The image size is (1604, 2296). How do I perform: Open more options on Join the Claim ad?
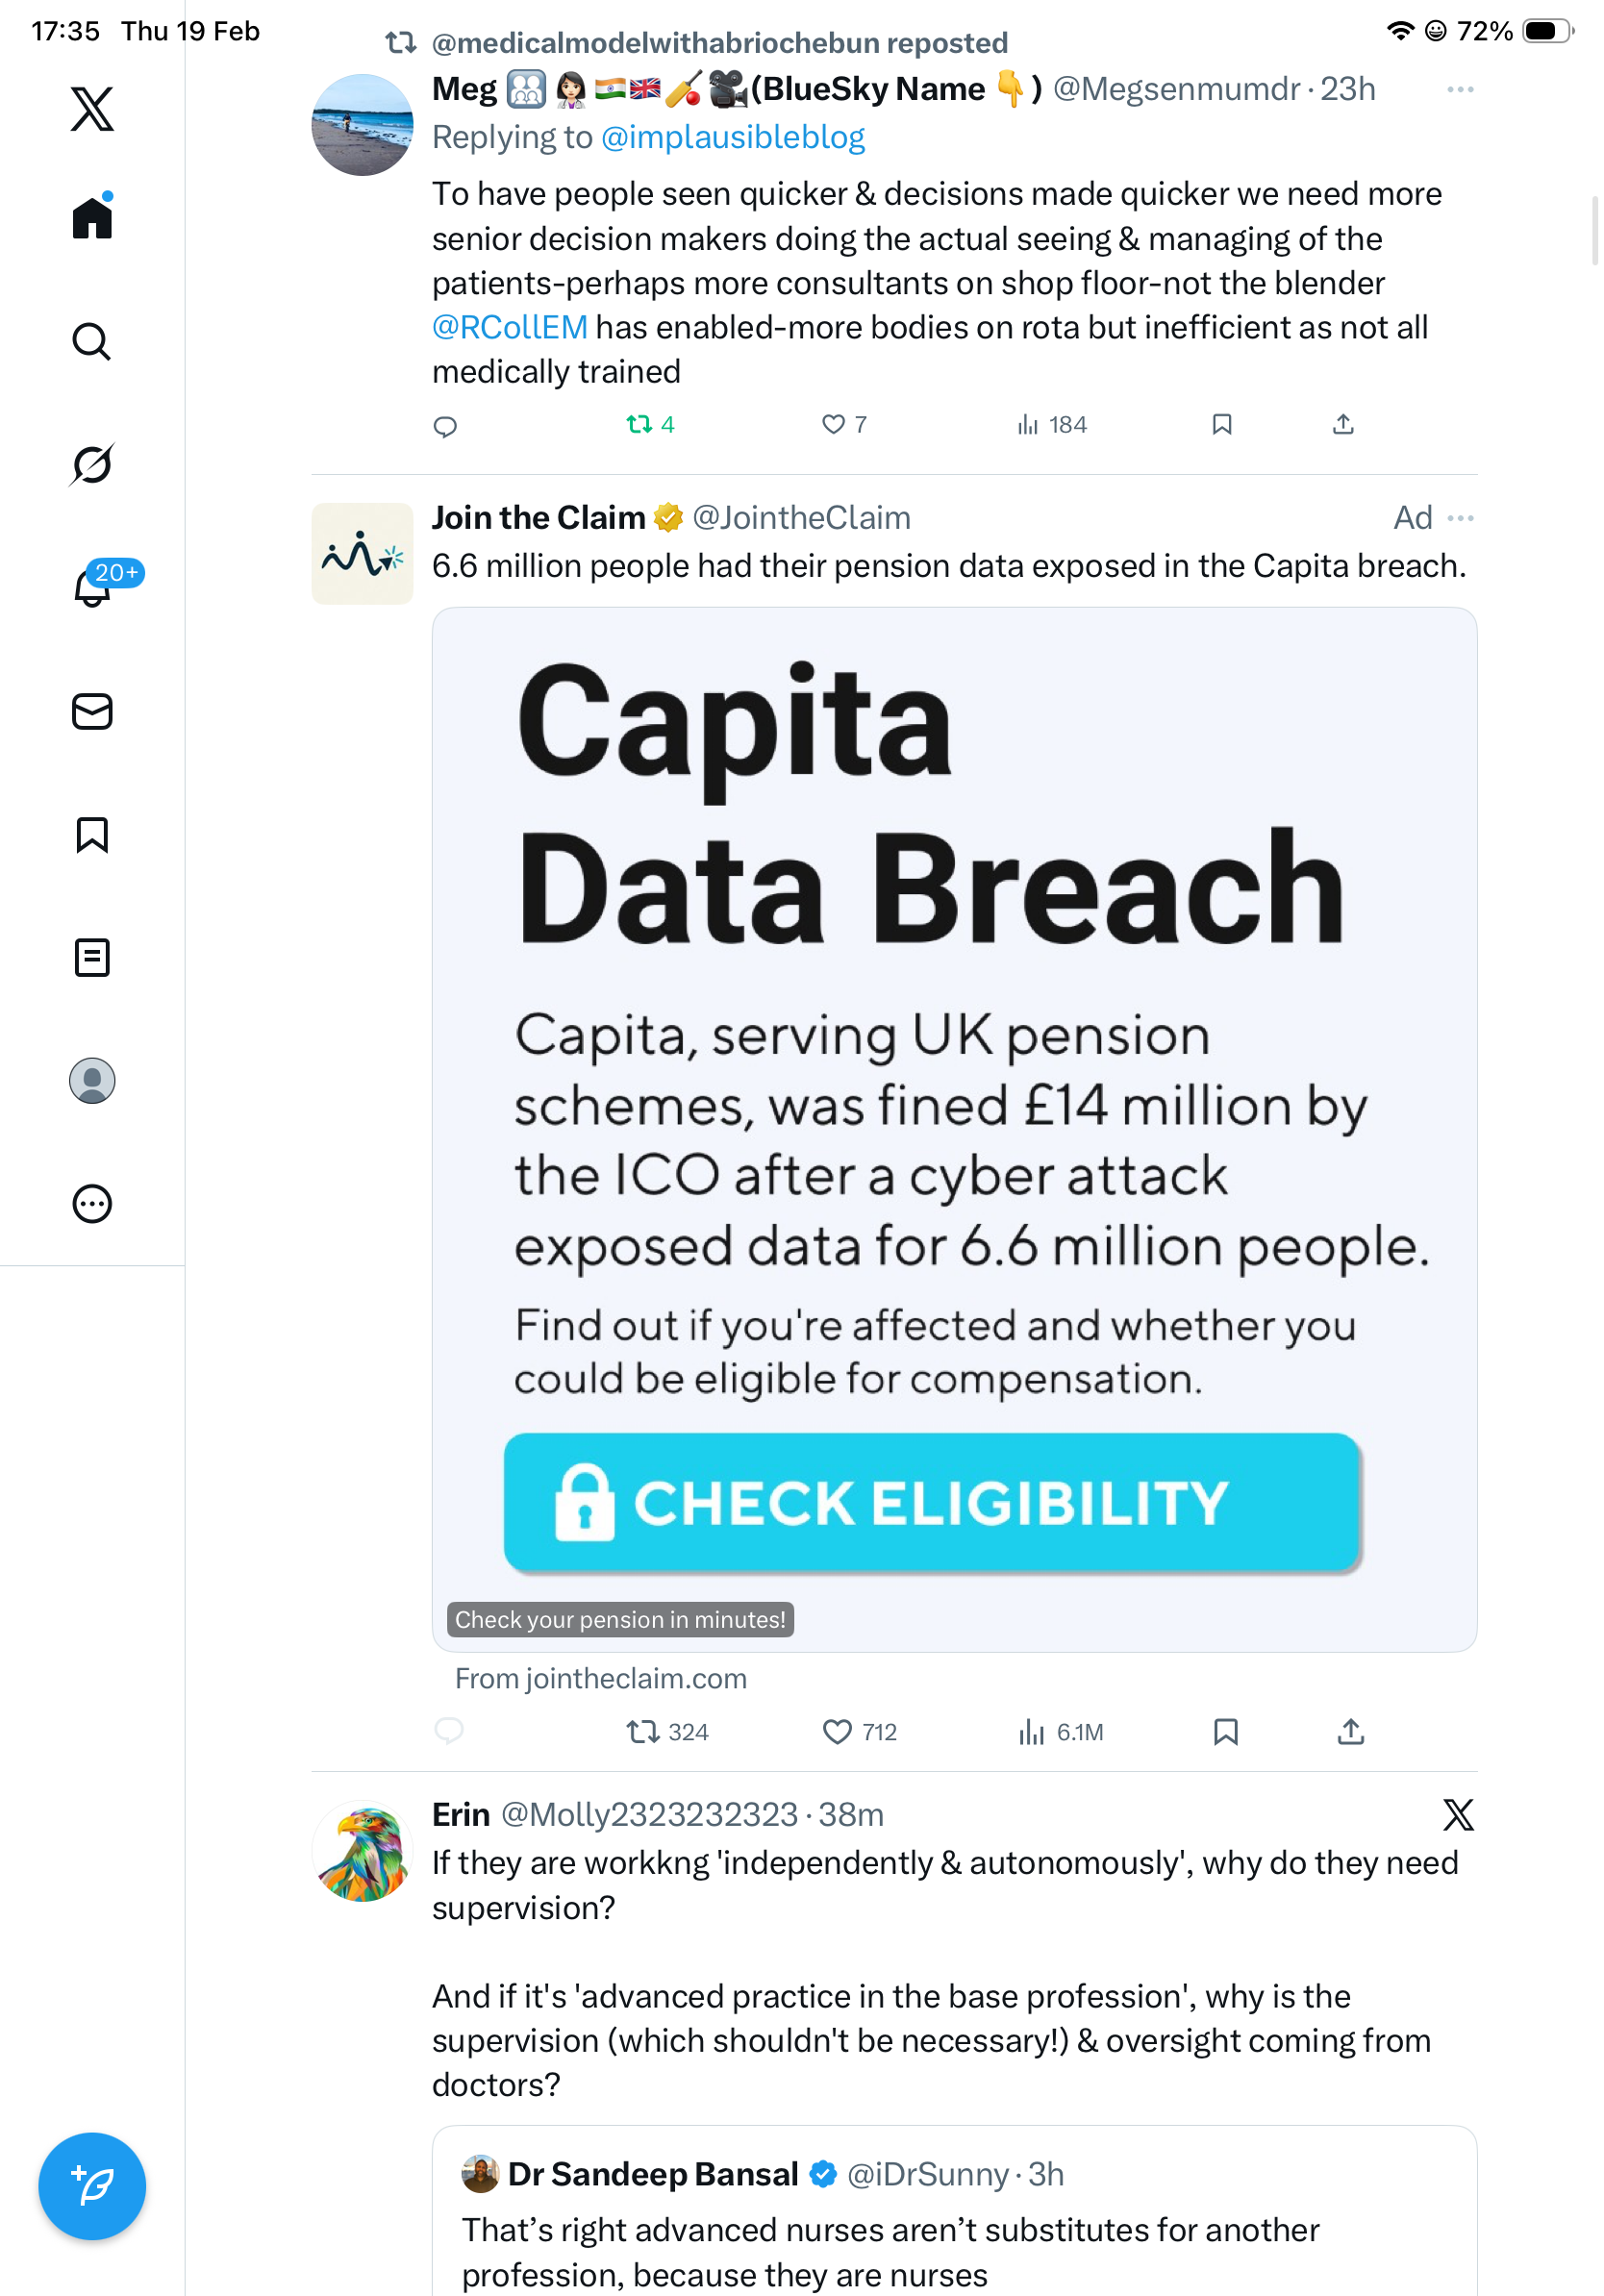coord(1459,518)
